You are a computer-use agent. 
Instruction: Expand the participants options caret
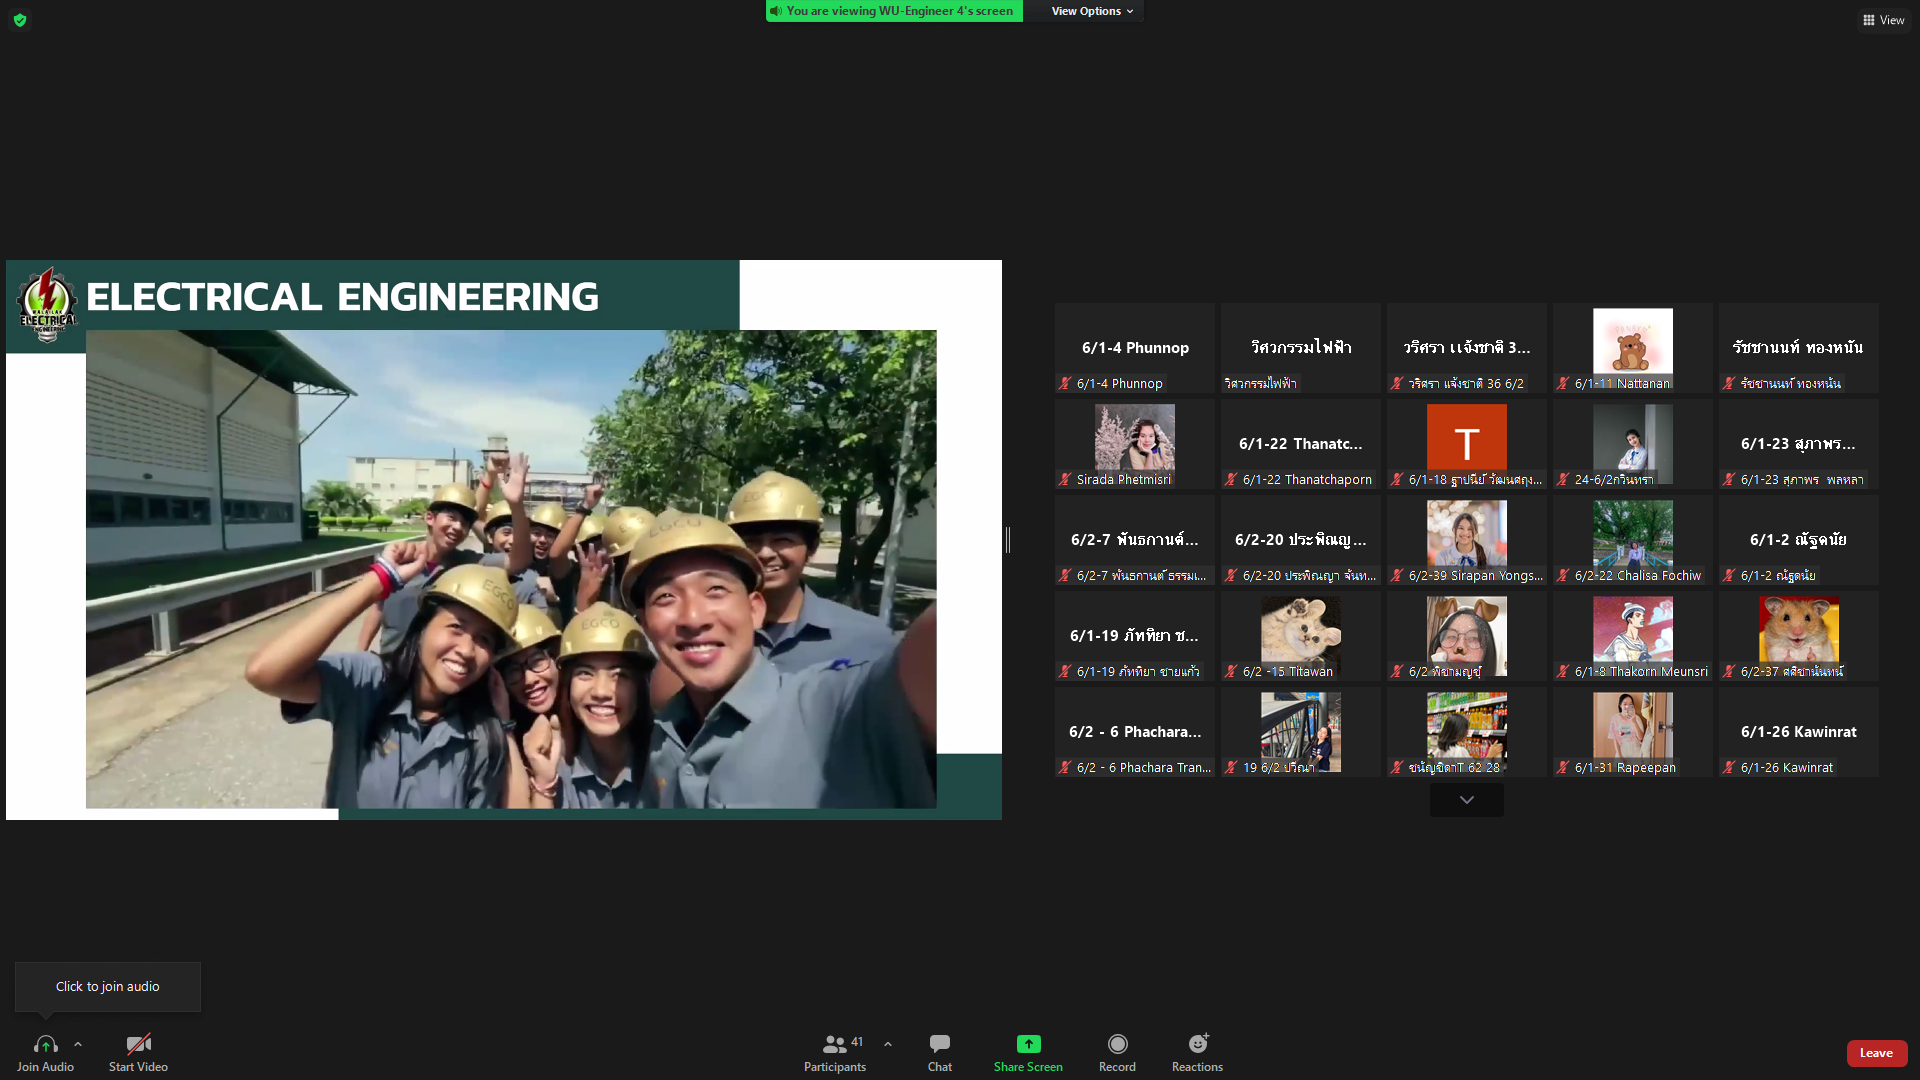(x=888, y=1043)
